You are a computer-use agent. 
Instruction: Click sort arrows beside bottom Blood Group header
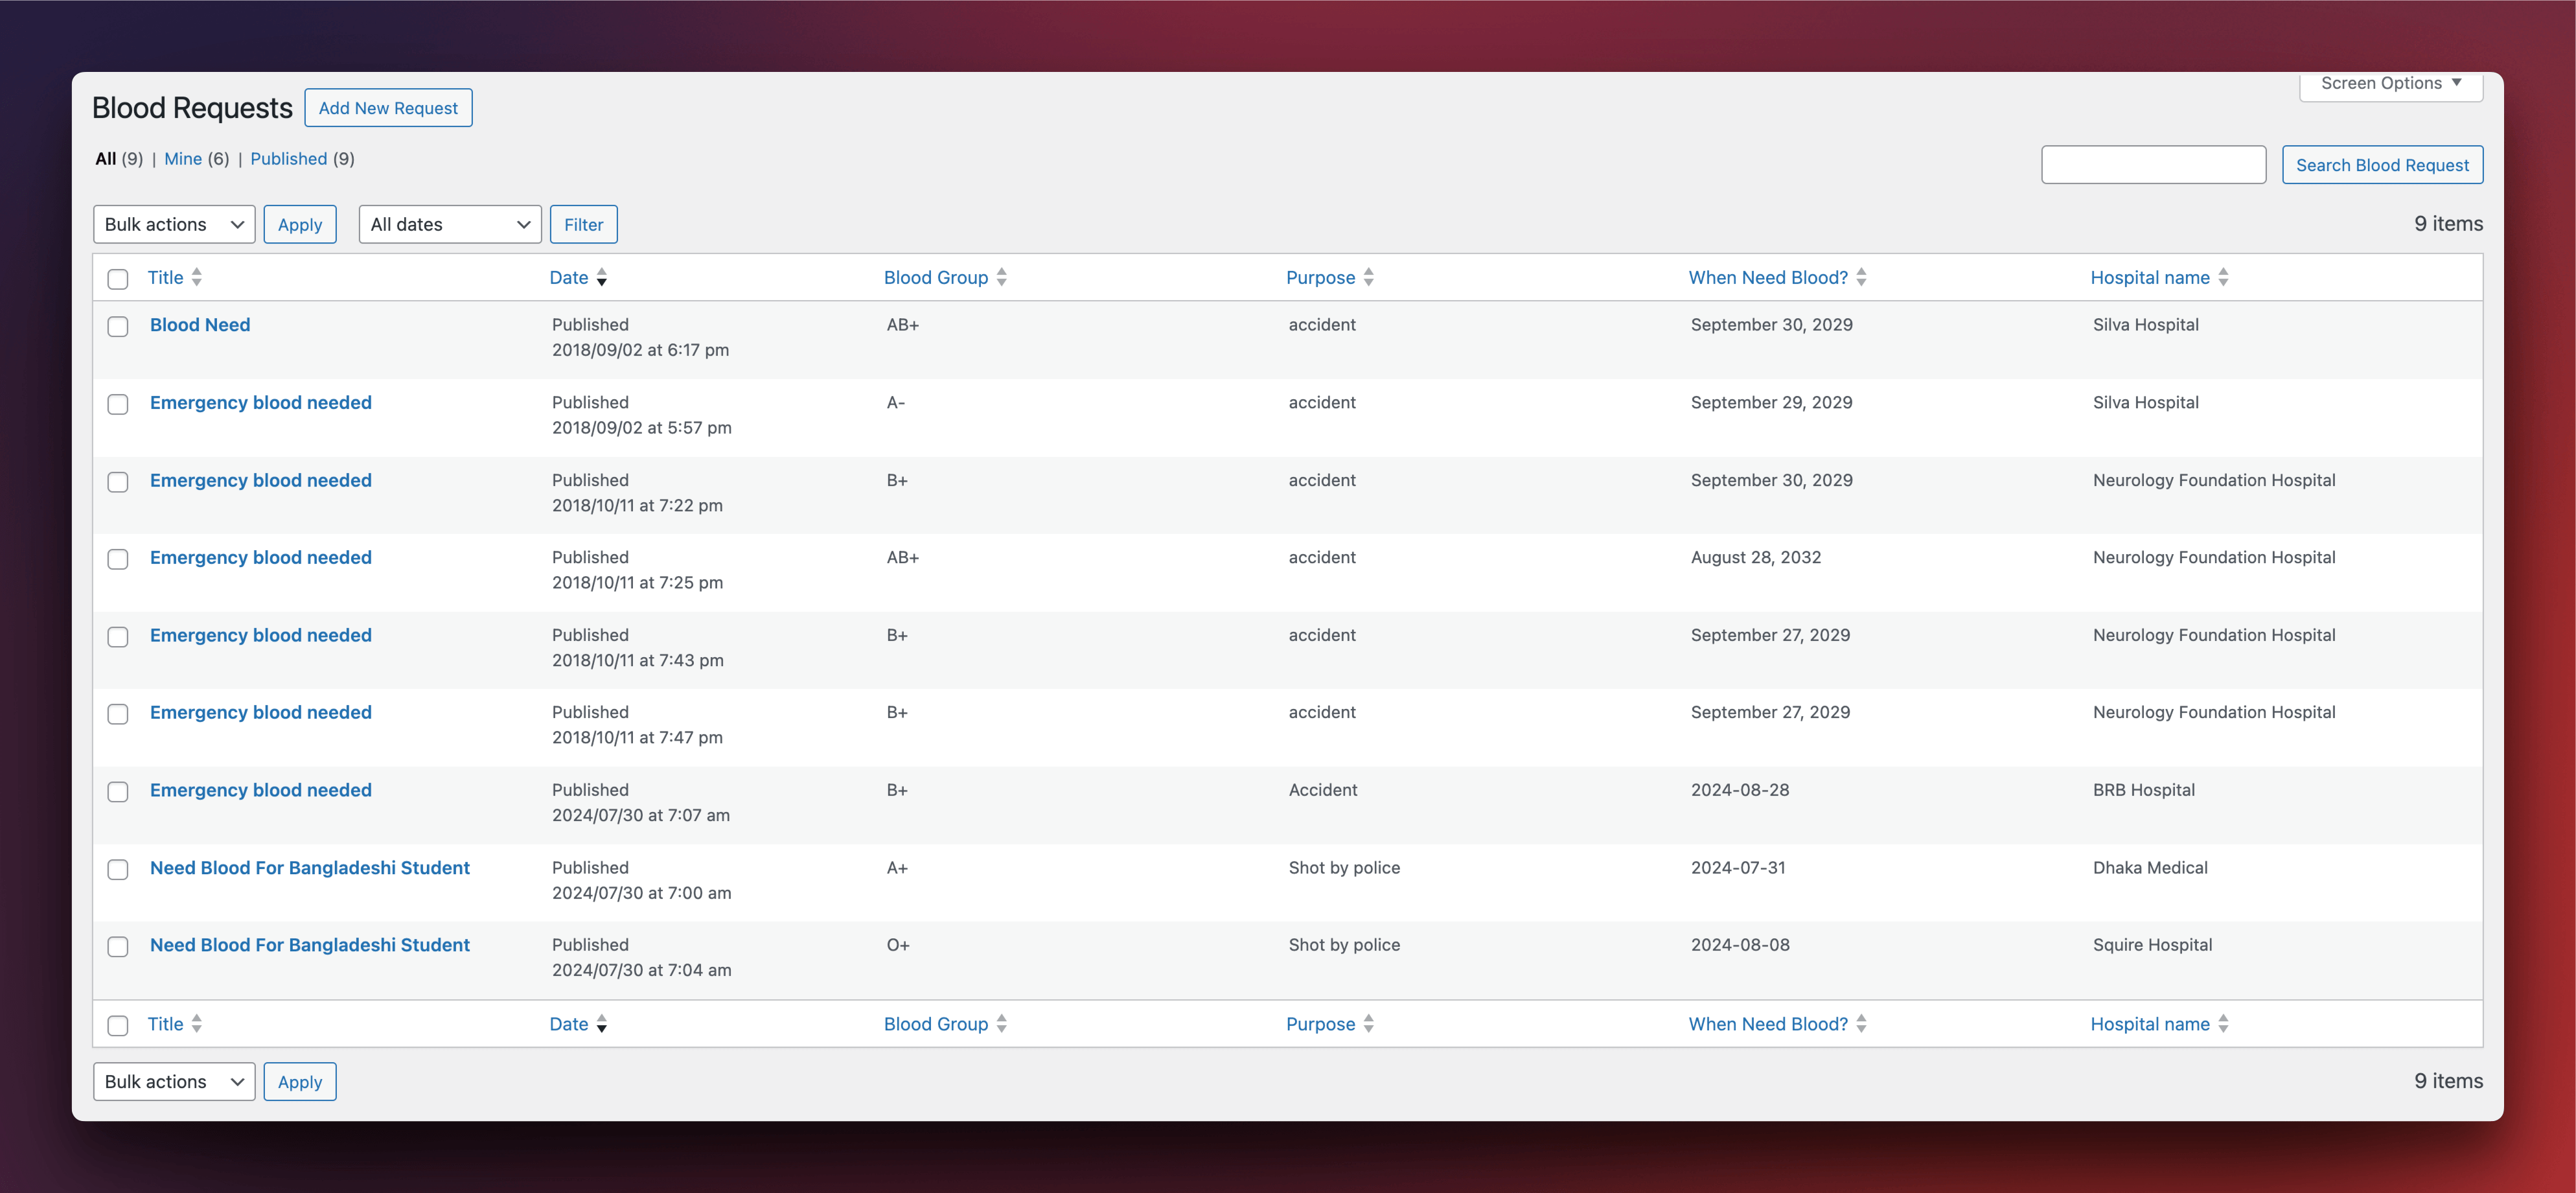[x=1002, y=1023]
